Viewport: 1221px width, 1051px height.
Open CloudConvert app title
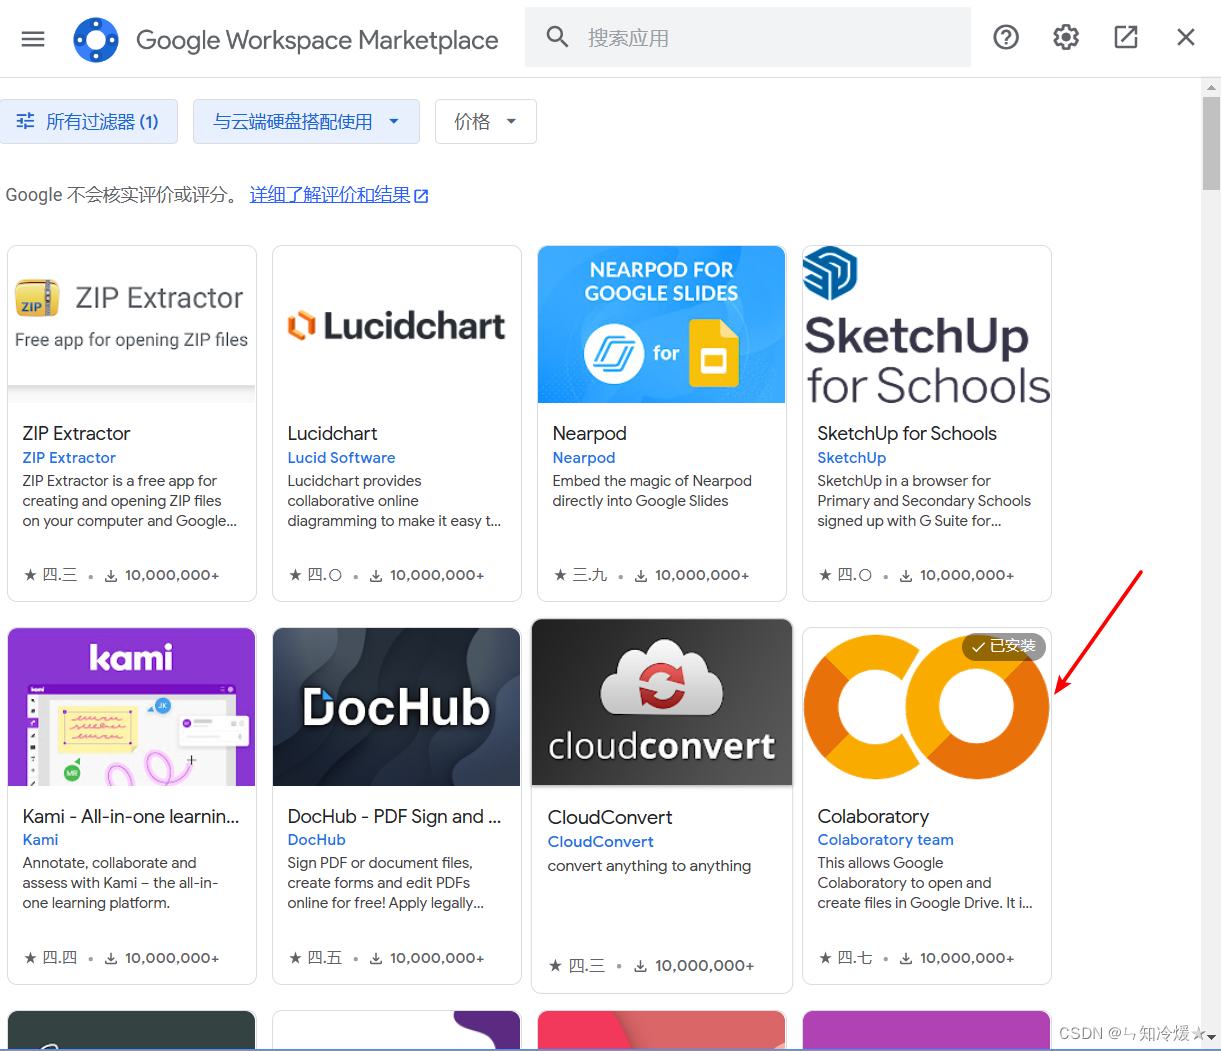click(610, 817)
